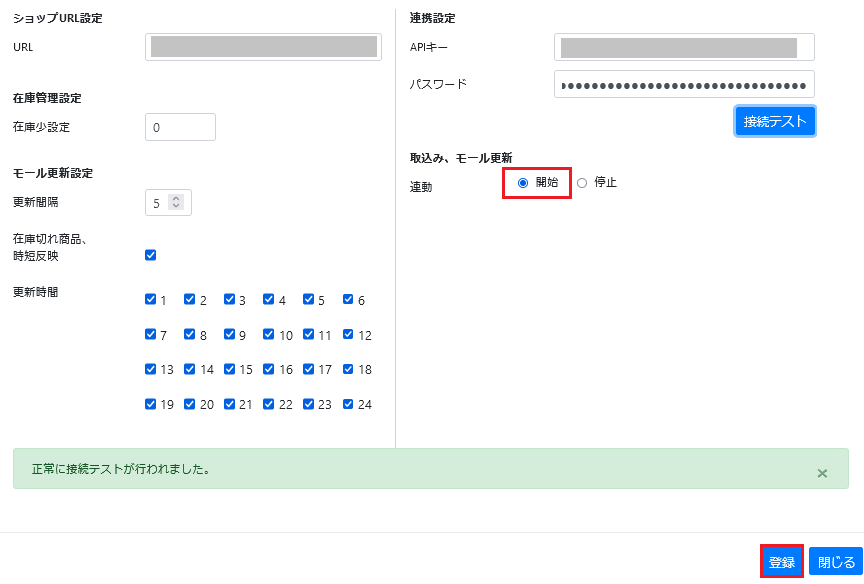Toggle update hour 8 checkbox
Image resolution: width=864 pixels, height=584 pixels.
190,334
